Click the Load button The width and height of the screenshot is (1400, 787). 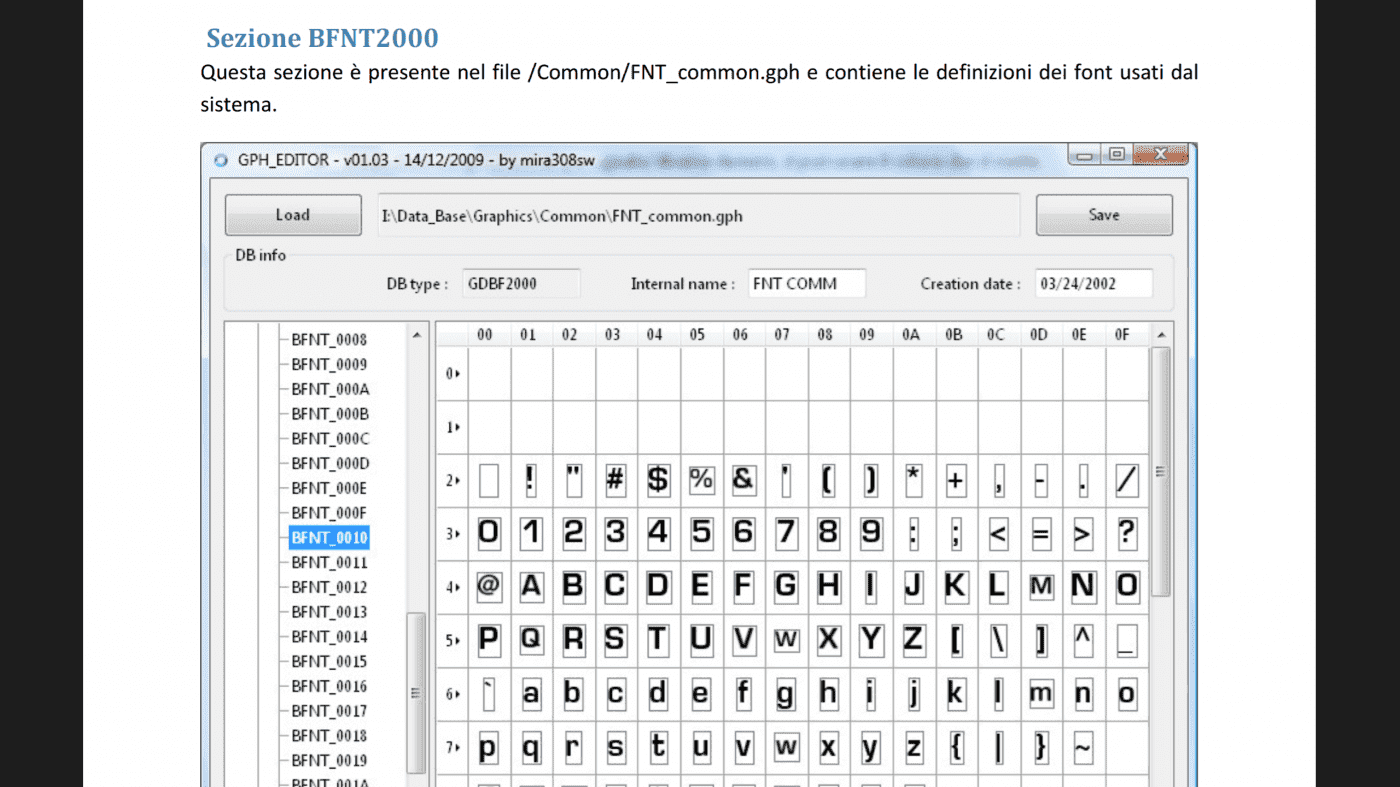point(292,215)
